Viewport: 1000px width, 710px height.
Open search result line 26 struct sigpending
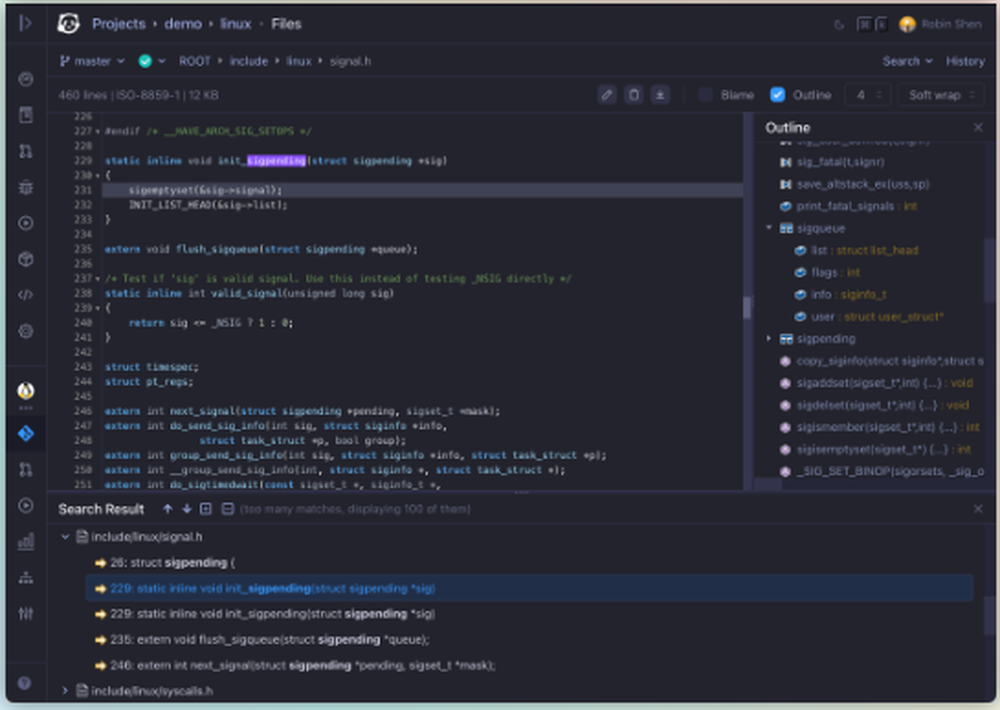tap(172, 563)
